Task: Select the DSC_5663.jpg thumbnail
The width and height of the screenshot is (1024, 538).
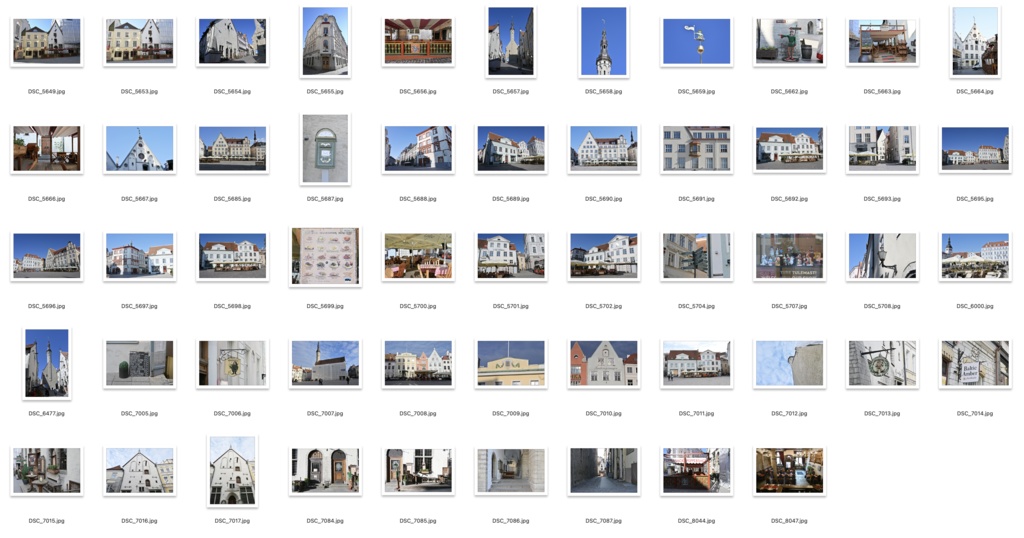Action: [882, 41]
